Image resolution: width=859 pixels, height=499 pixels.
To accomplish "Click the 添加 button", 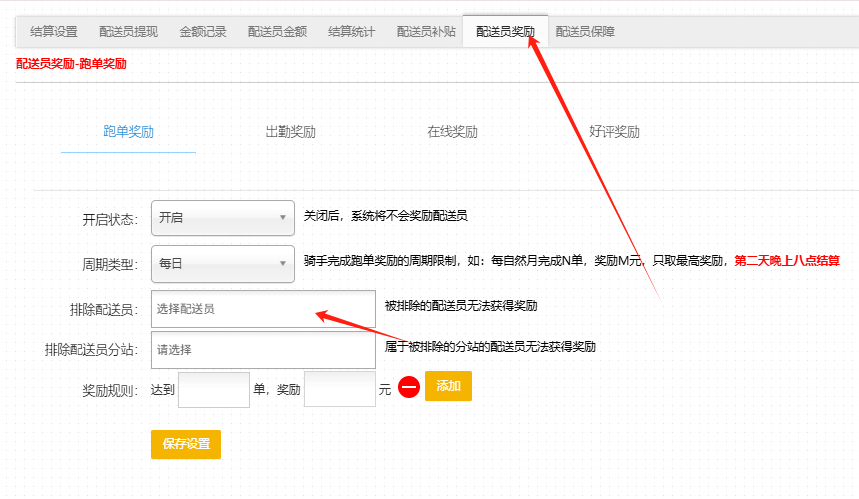I will (448, 386).
